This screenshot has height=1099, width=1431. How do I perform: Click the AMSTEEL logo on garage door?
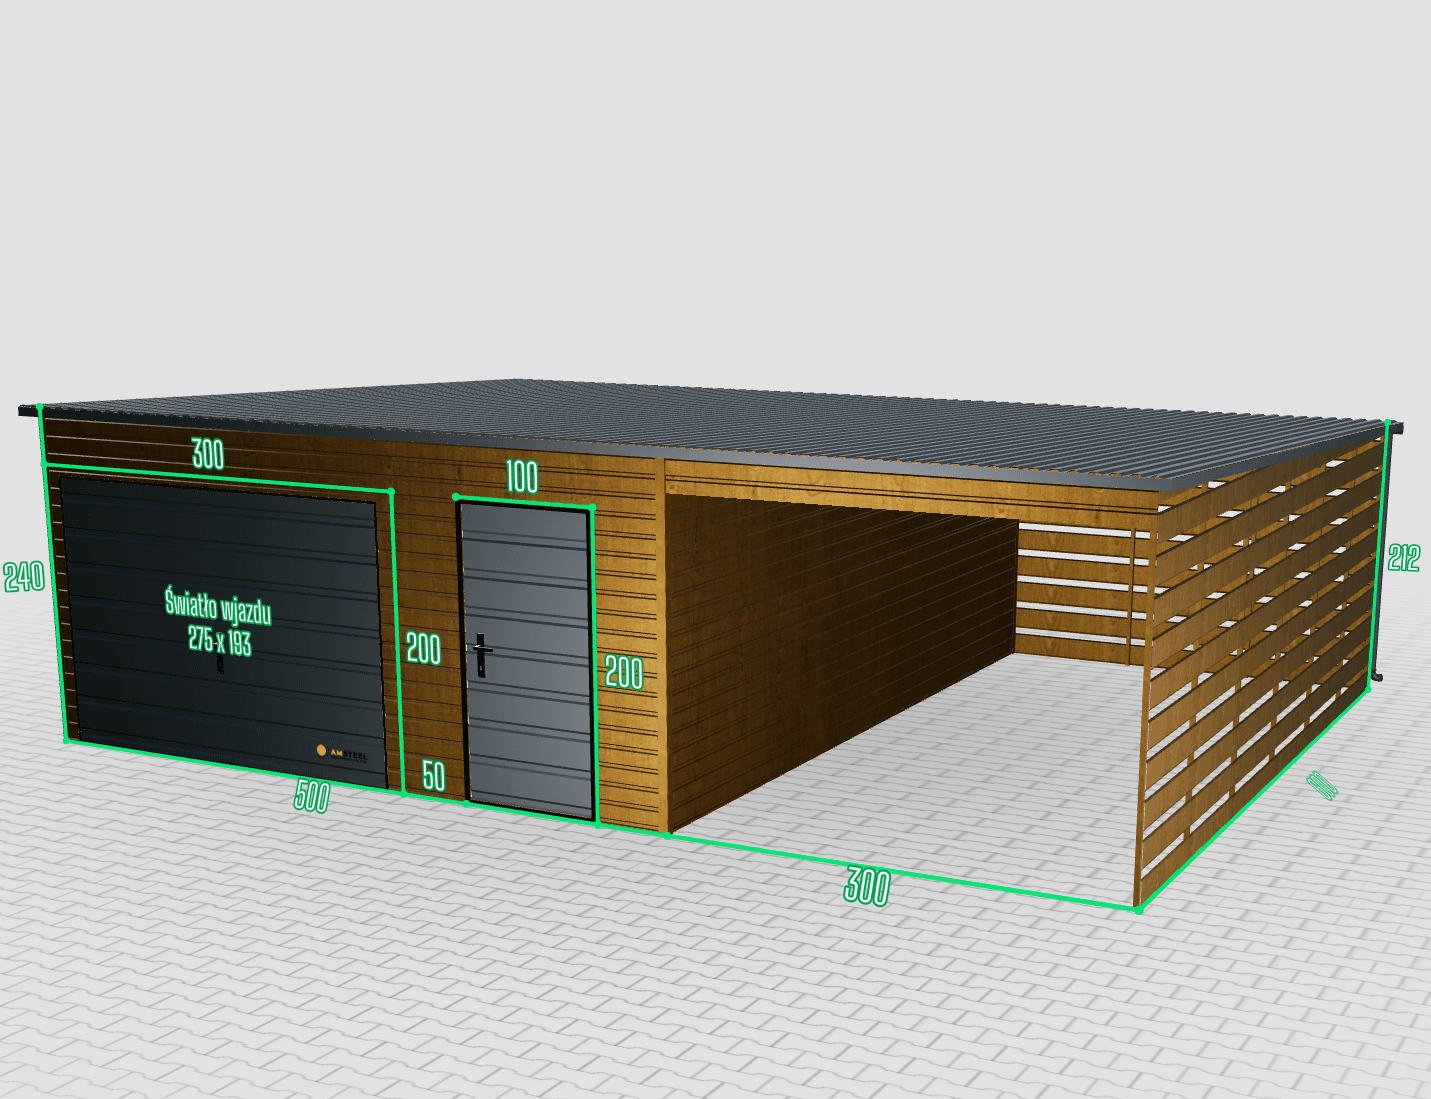coord(341,752)
